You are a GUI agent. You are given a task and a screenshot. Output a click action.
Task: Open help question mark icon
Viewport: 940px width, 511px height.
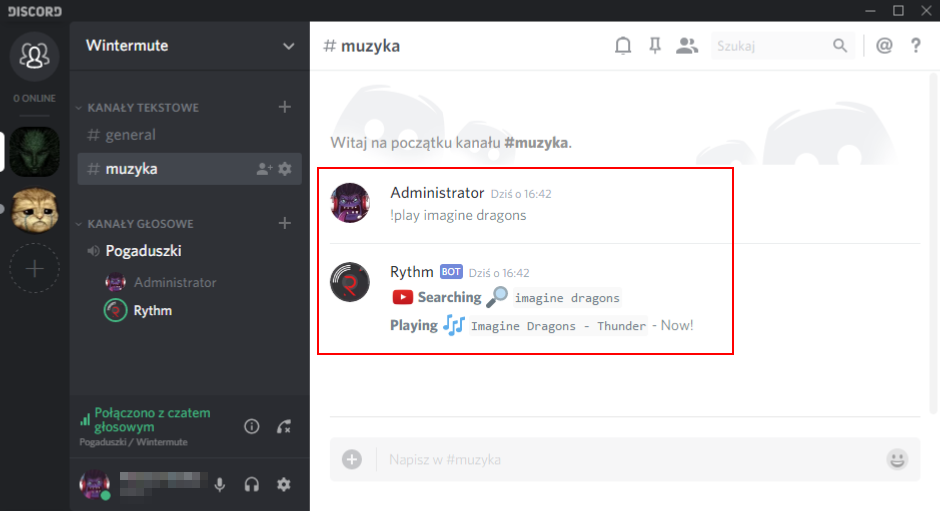pyautogui.click(x=915, y=46)
